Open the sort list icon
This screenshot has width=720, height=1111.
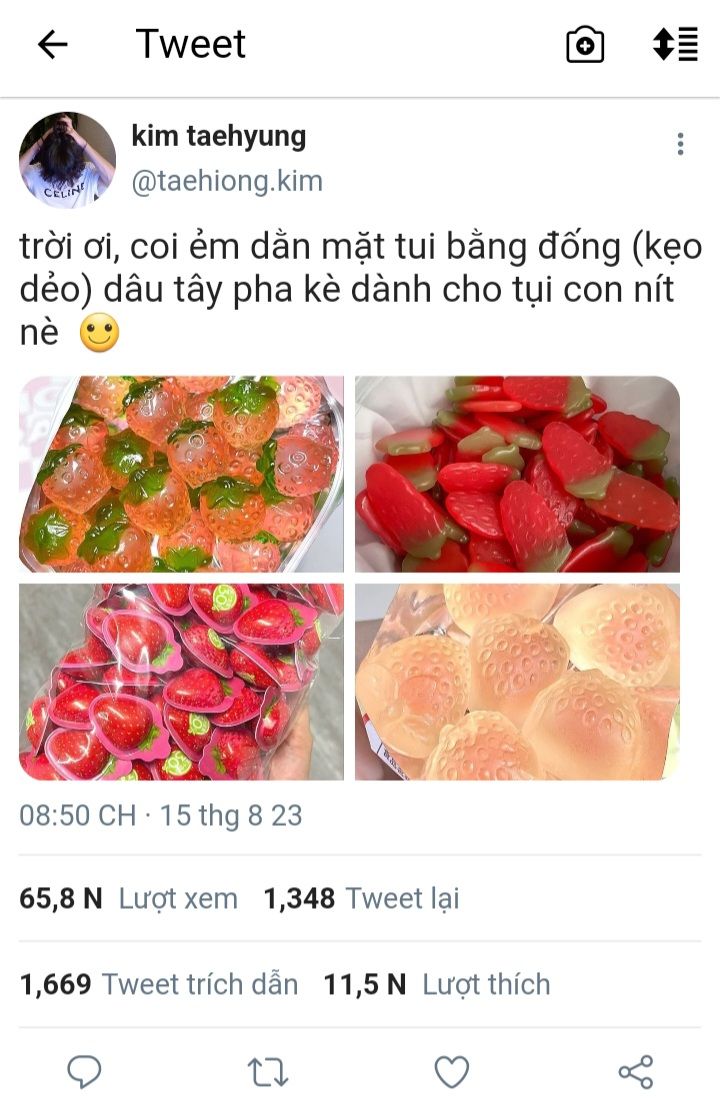click(675, 44)
